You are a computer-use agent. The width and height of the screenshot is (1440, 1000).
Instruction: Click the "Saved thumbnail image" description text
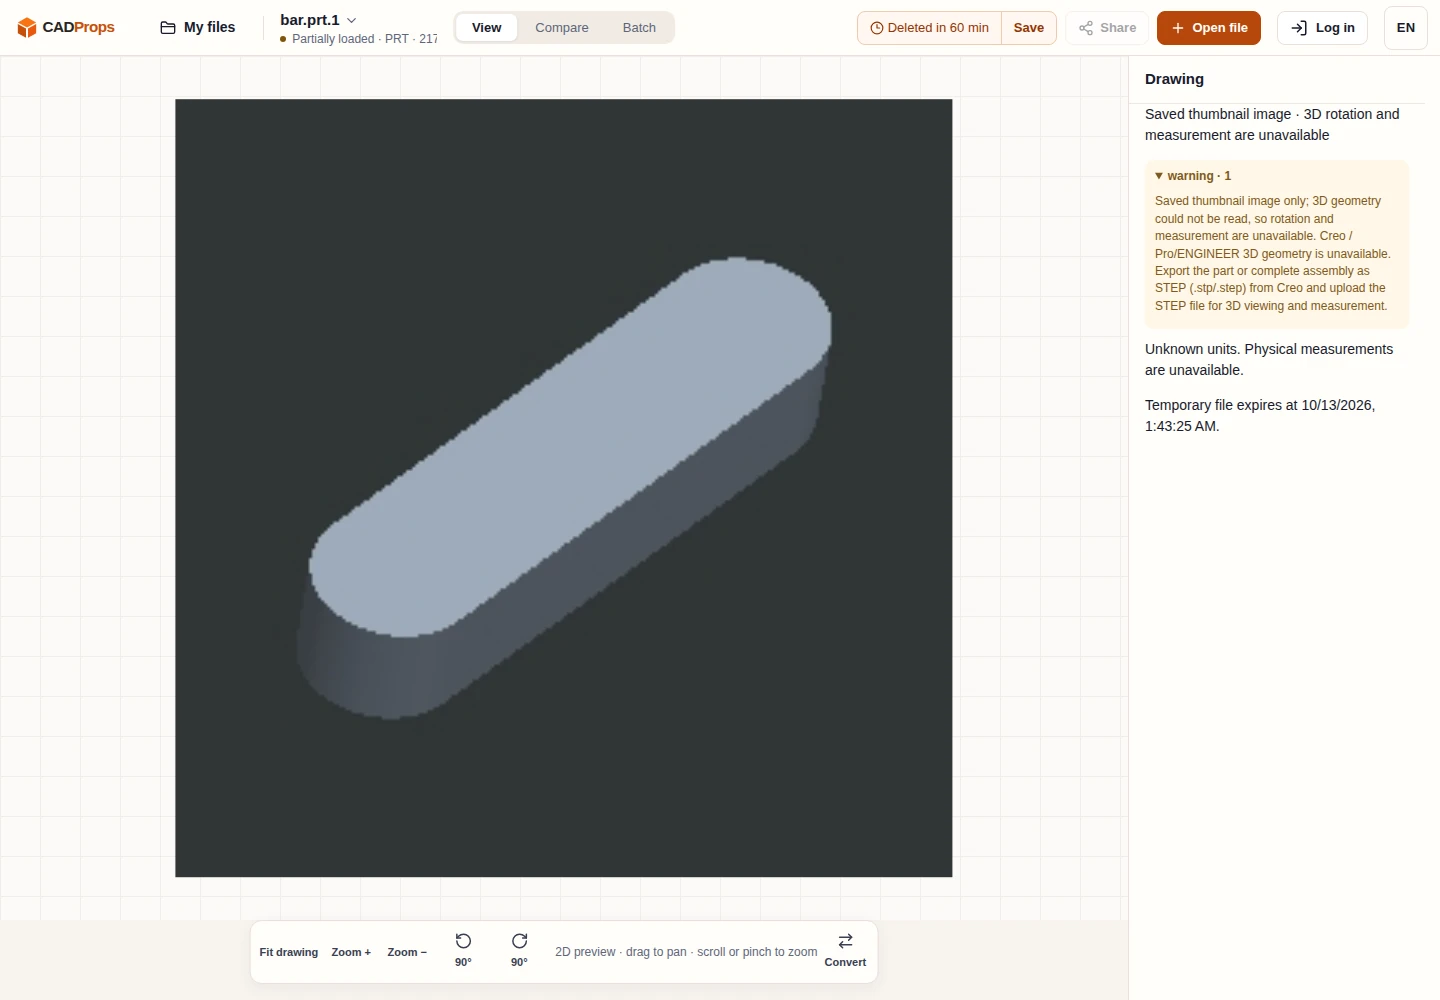[x=1272, y=125]
